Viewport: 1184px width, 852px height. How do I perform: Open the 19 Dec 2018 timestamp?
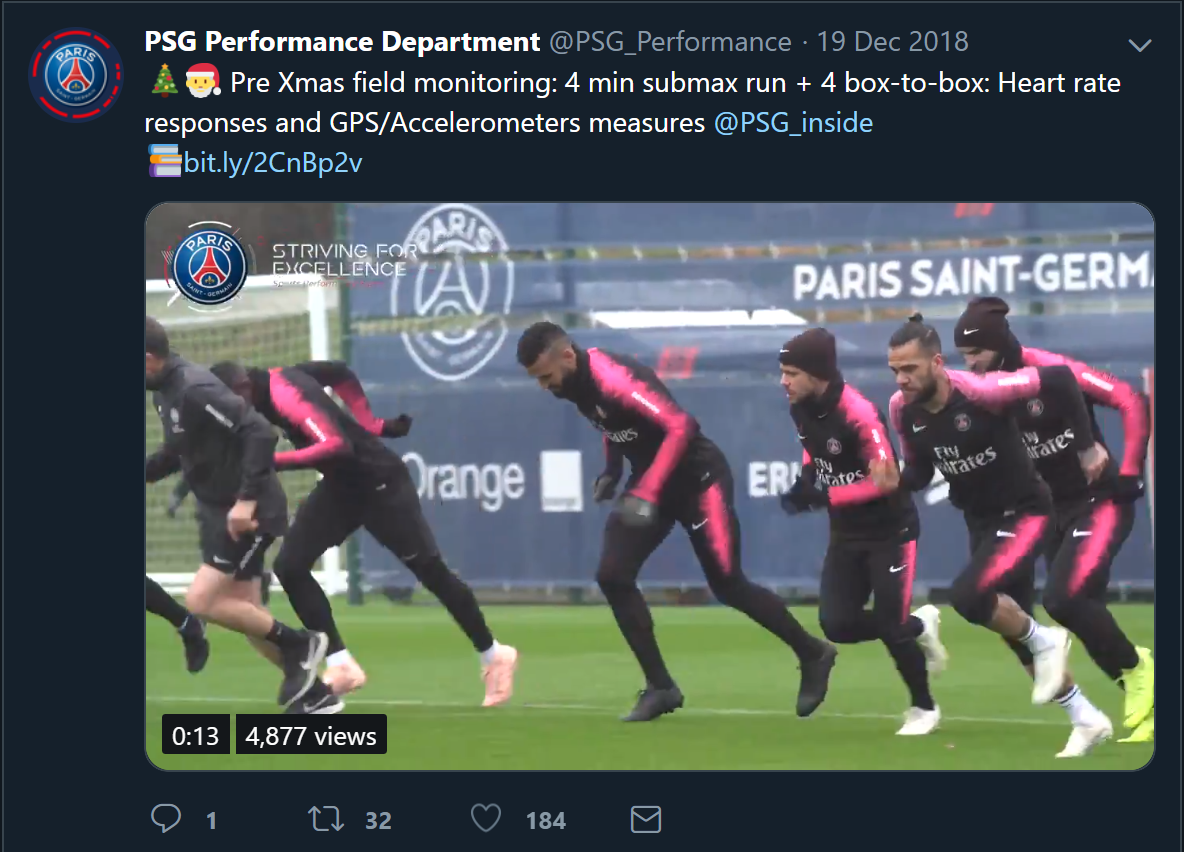pos(893,42)
